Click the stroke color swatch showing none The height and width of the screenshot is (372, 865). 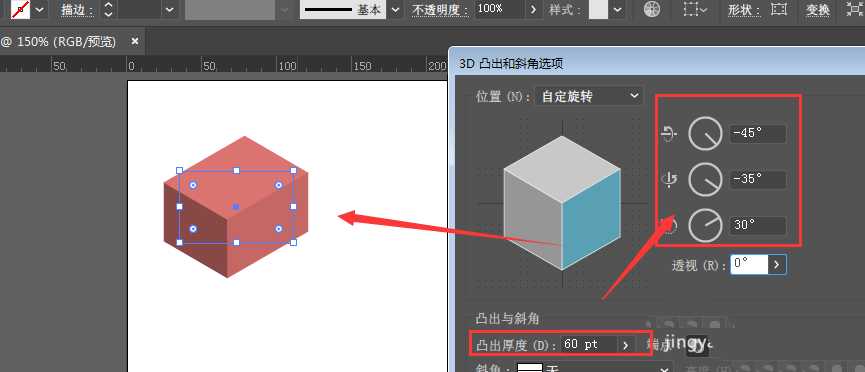point(20,9)
